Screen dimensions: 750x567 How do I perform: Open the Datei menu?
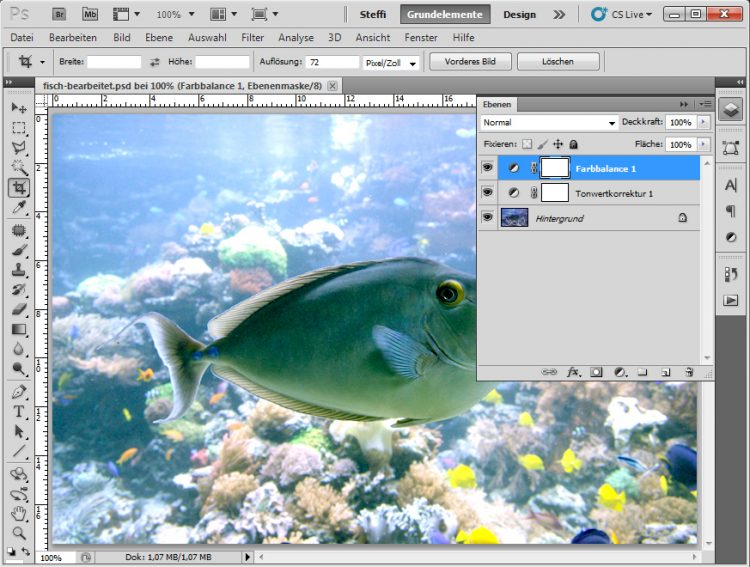pos(22,37)
